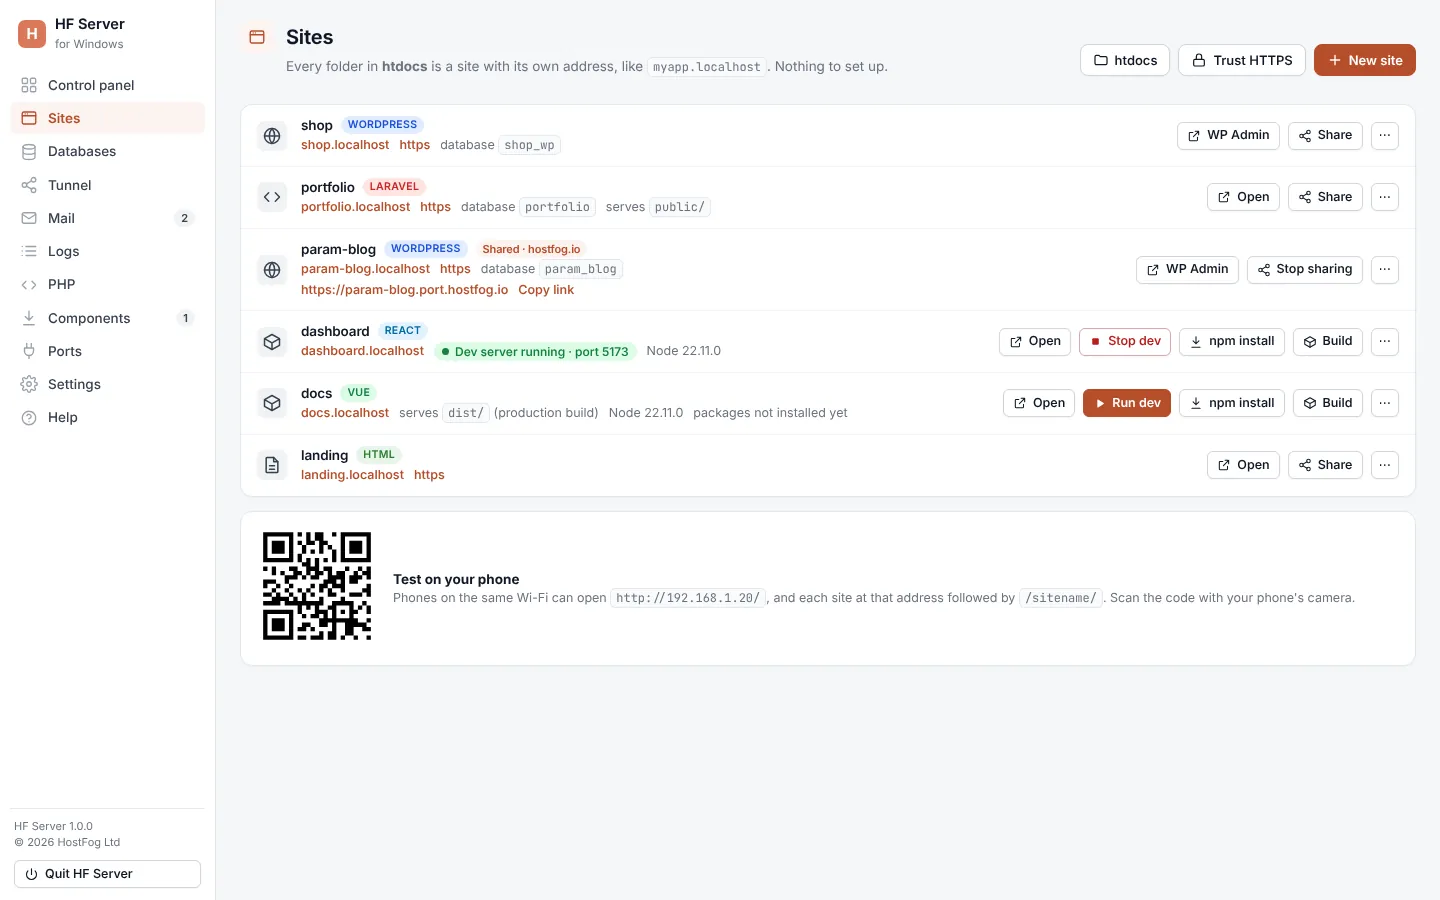
Task: Open Components in the sidebar
Action: pyautogui.click(x=107, y=318)
